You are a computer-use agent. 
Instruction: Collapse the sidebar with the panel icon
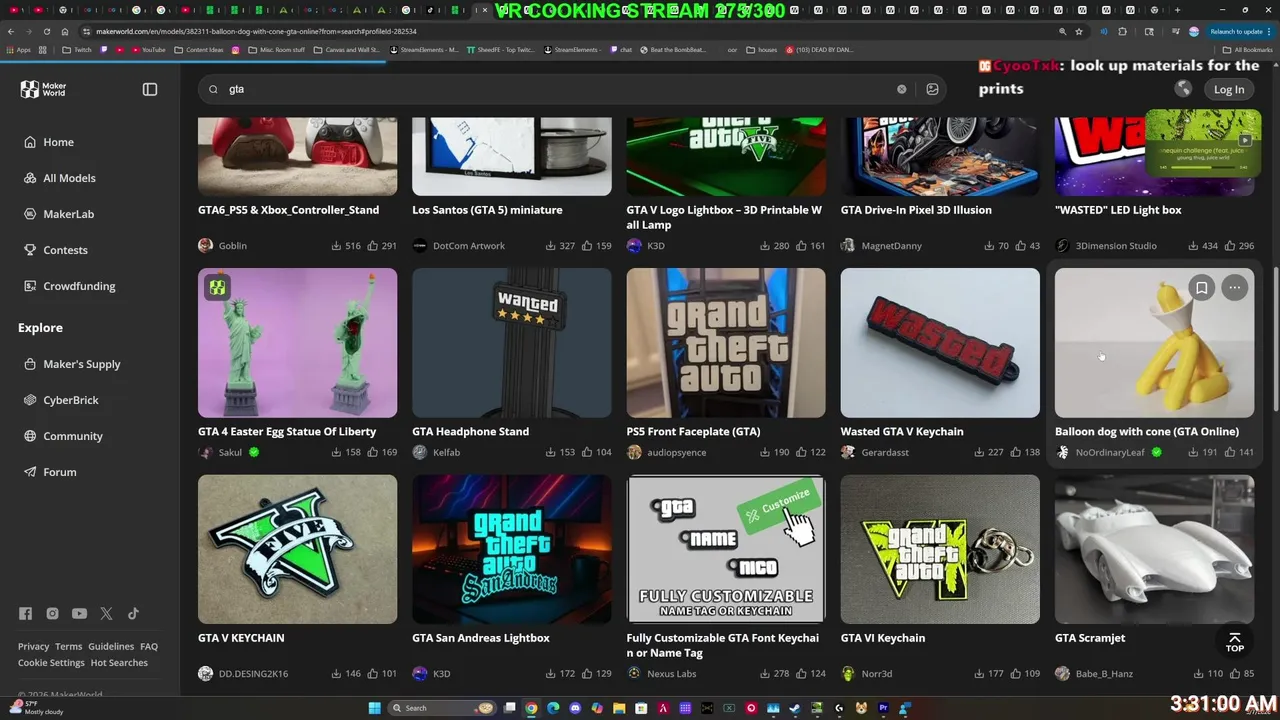pyautogui.click(x=150, y=89)
